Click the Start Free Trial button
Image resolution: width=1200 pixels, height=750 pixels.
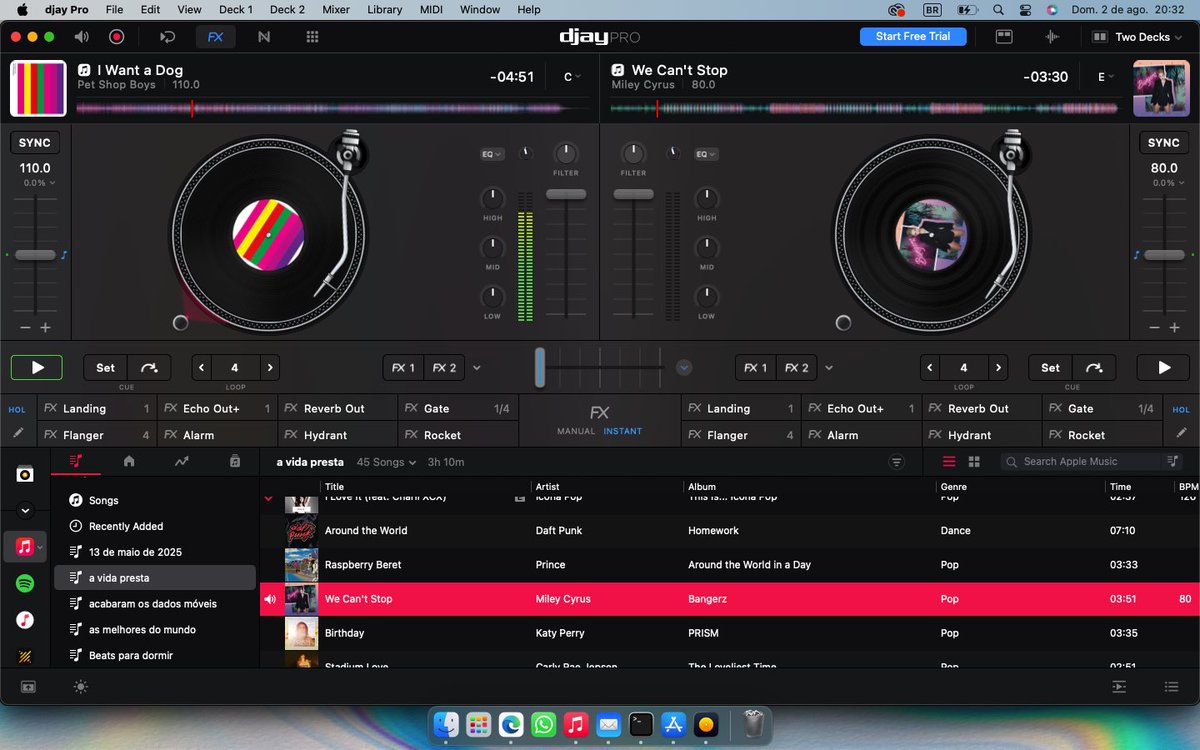pyautogui.click(x=913, y=36)
